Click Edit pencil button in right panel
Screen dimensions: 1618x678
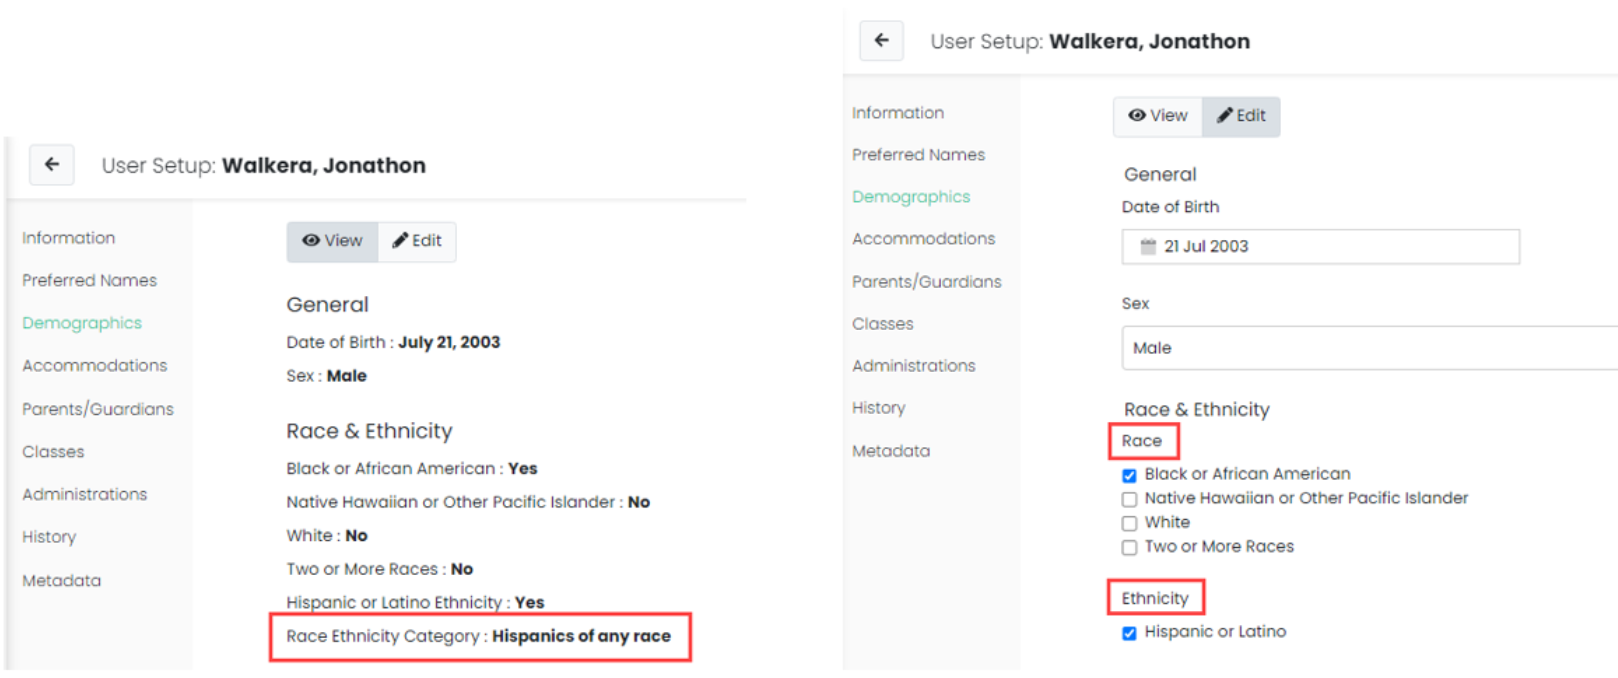pyautogui.click(x=1241, y=116)
